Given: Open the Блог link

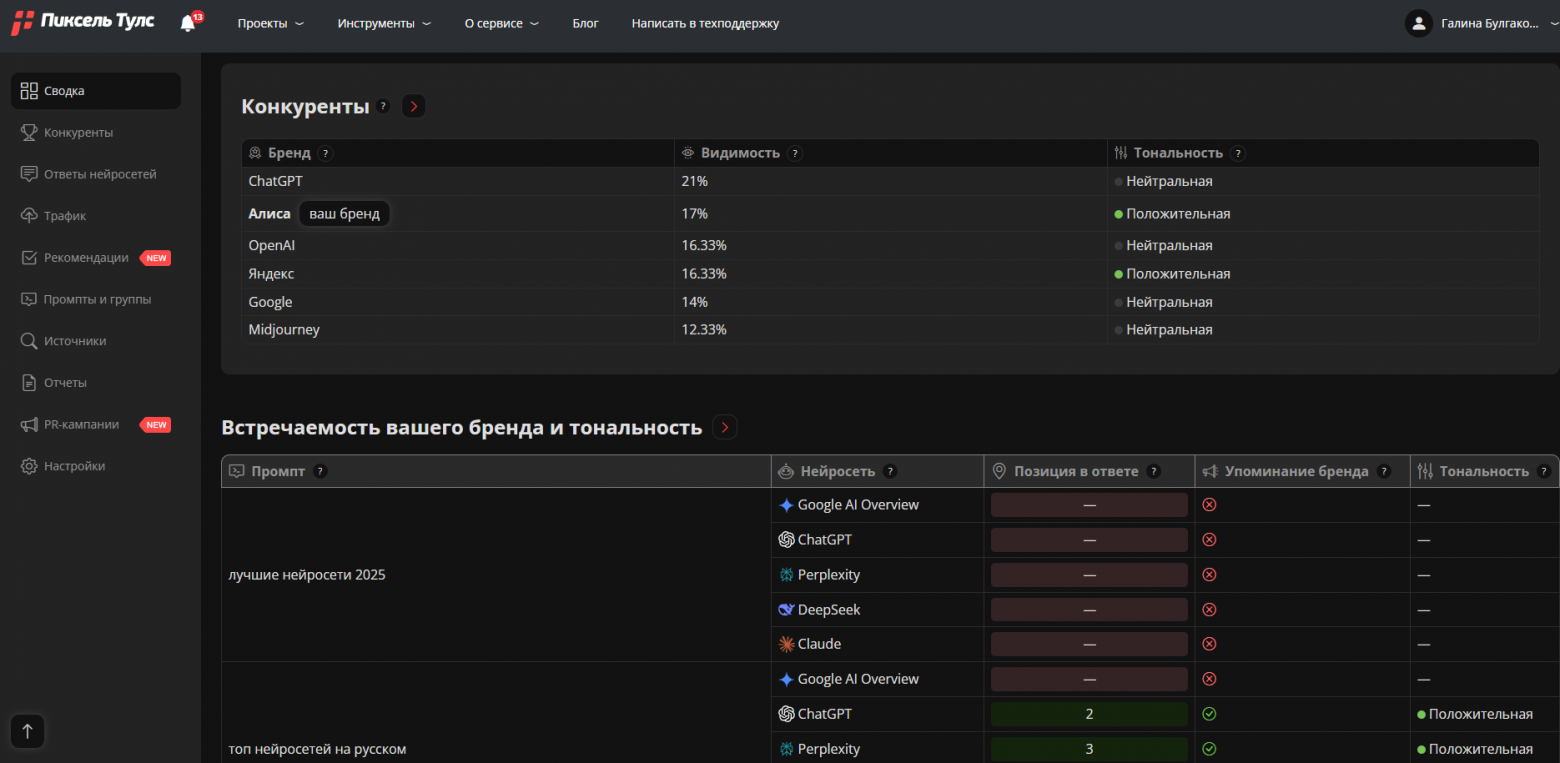Looking at the screenshot, I should click(x=585, y=23).
